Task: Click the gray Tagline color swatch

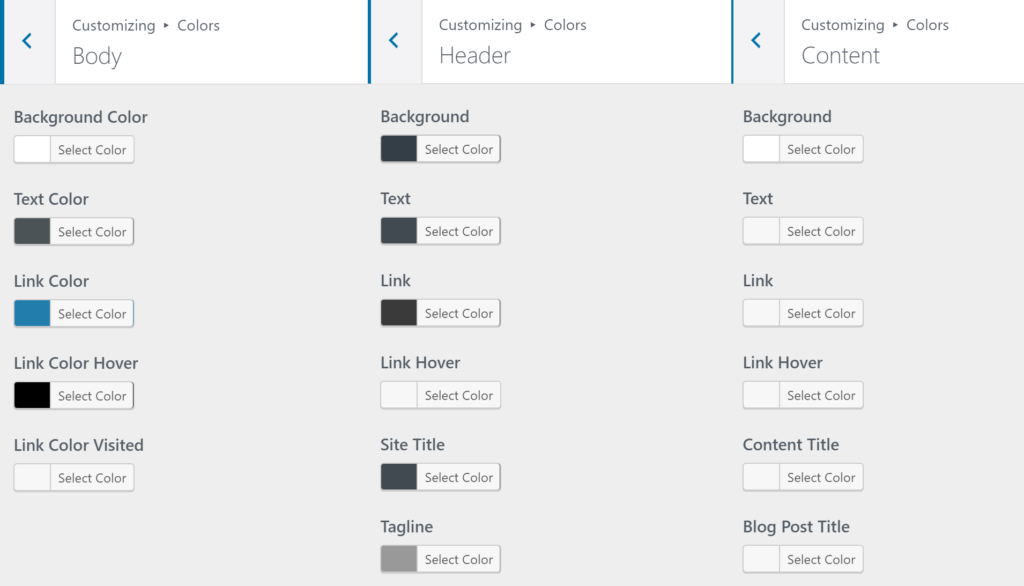Action: (398, 559)
